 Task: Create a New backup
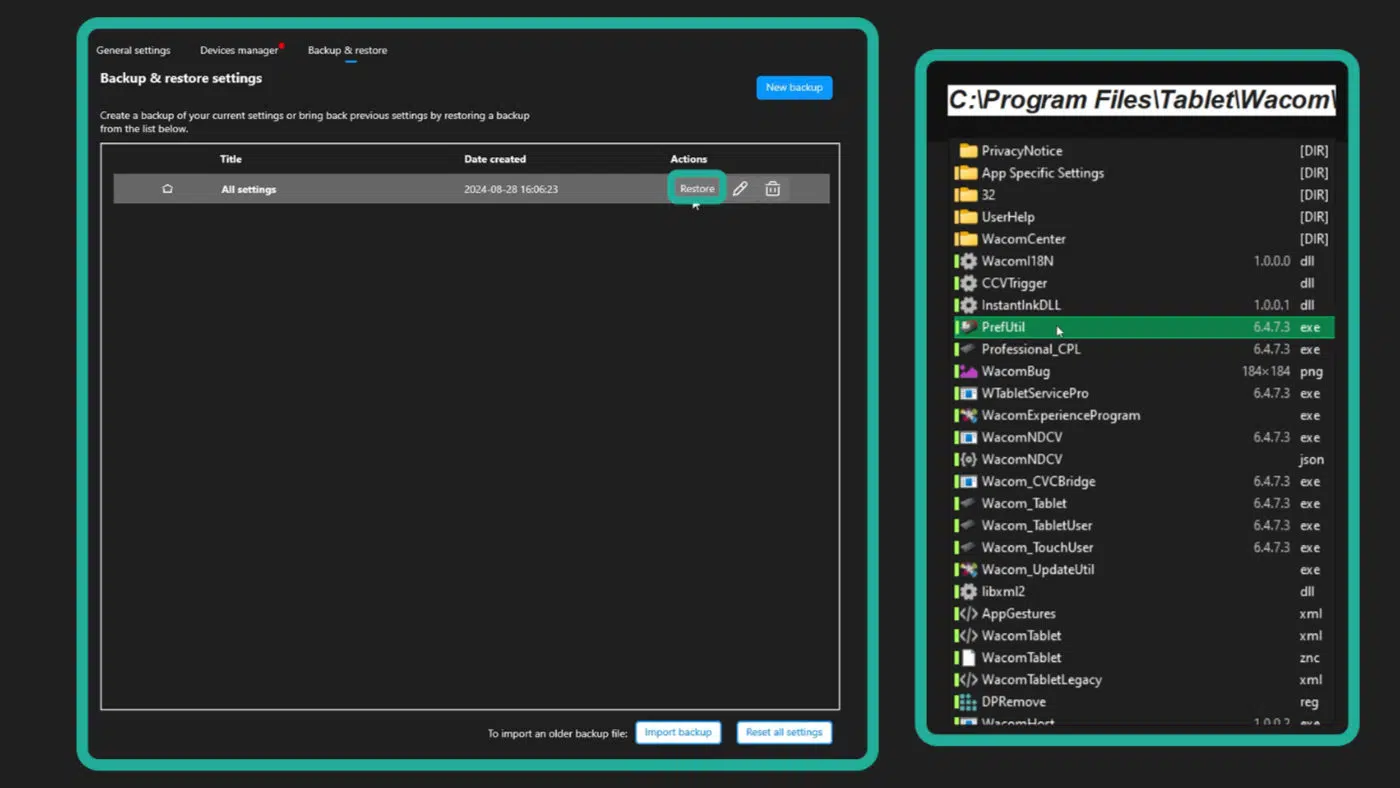coord(794,88)
